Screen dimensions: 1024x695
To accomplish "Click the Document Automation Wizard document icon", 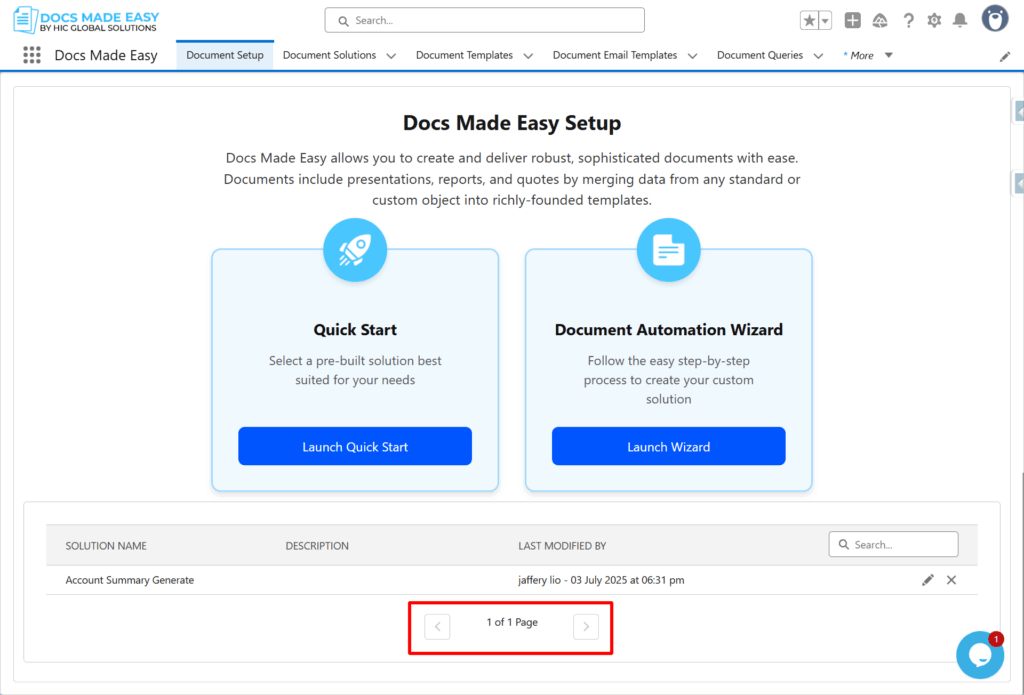I will tap(668, 250).
